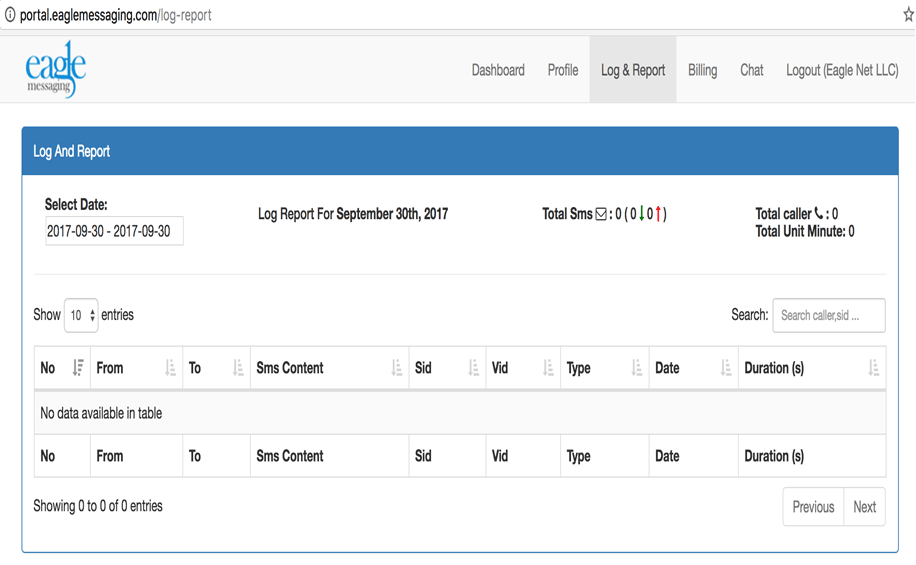Open the Dashboard menu item

point(498,70)
